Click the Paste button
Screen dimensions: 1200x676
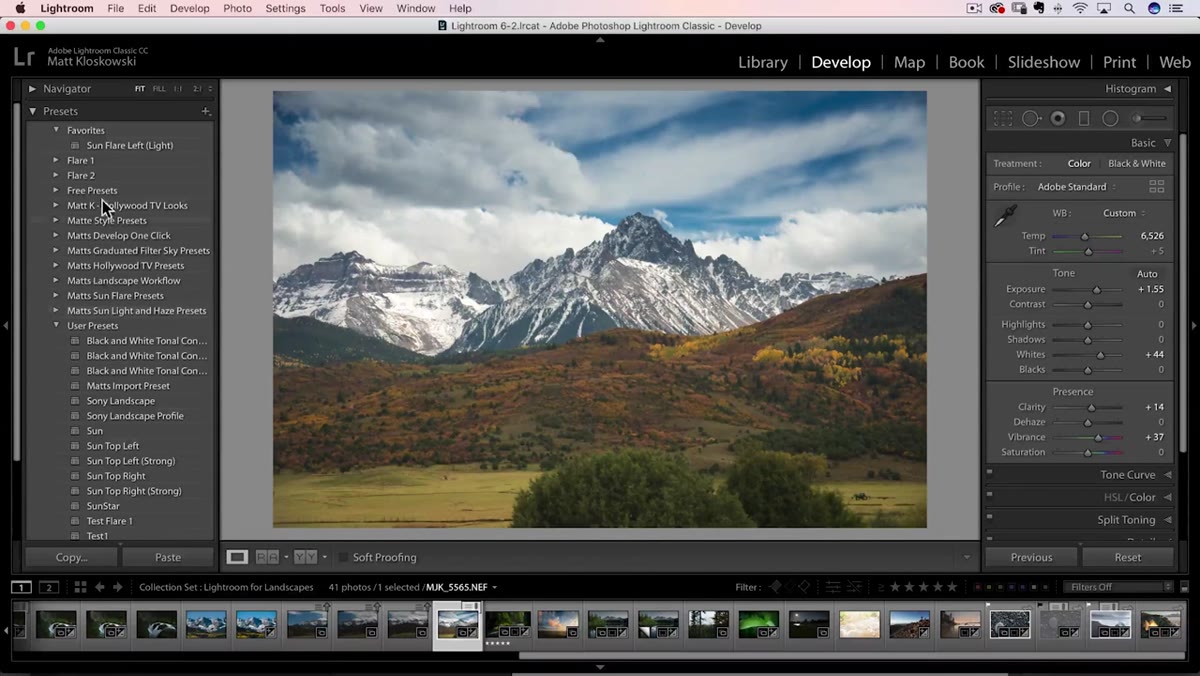tap(168, 557)
